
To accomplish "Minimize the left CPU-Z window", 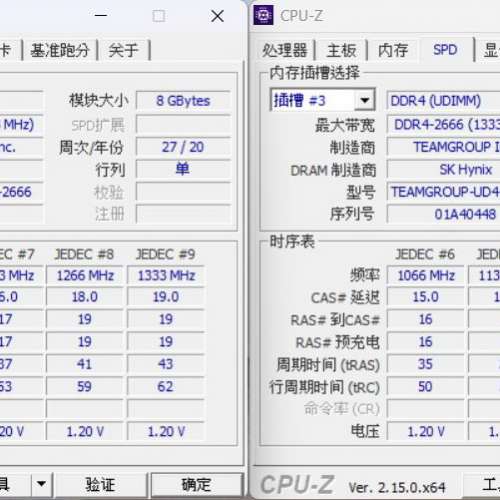I will click(101, 15).
